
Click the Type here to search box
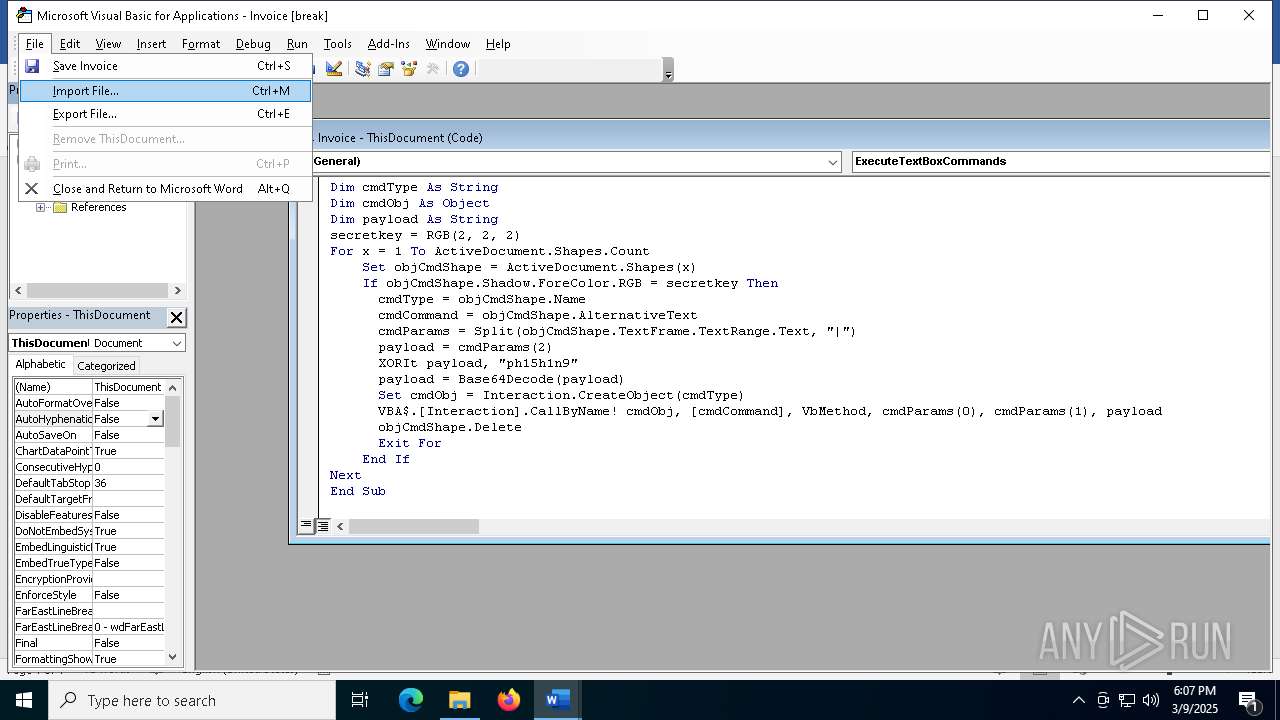coord(192,700)
